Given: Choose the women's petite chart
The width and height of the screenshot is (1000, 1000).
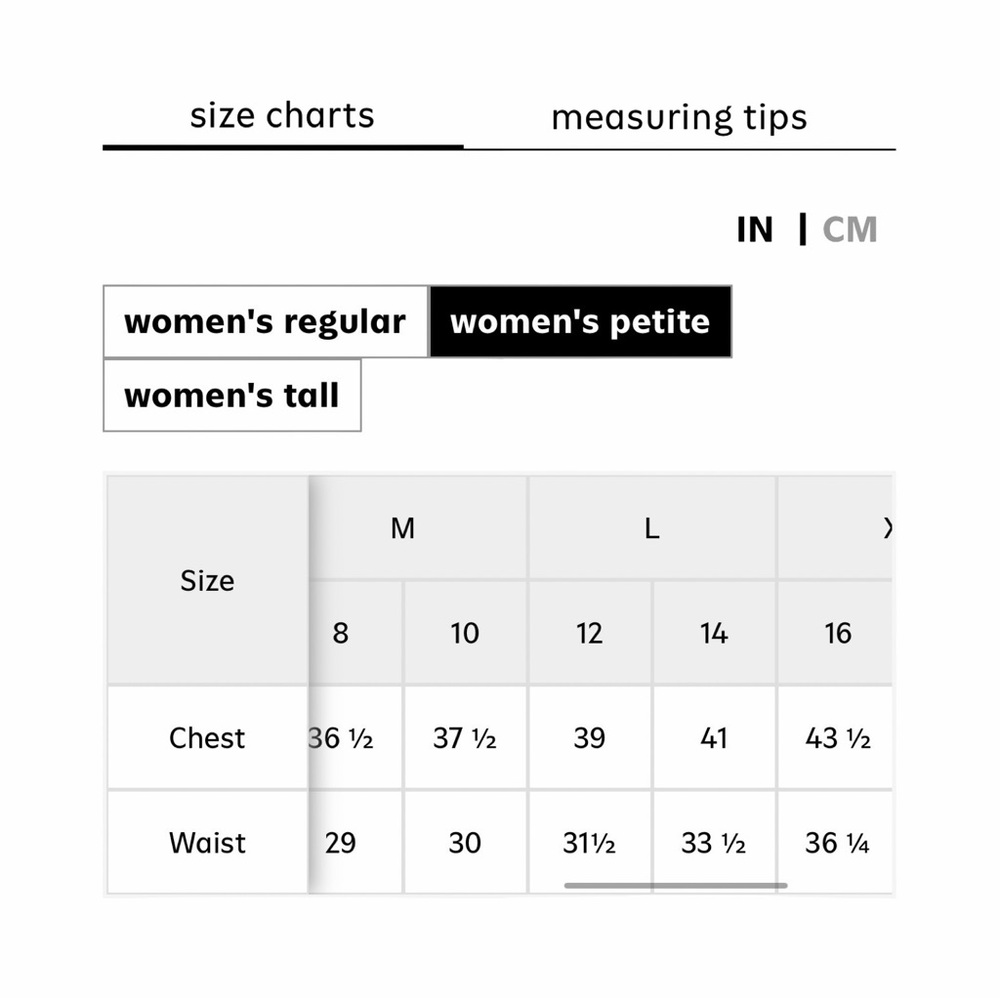Looking at the screenshot, I should 580,322.
